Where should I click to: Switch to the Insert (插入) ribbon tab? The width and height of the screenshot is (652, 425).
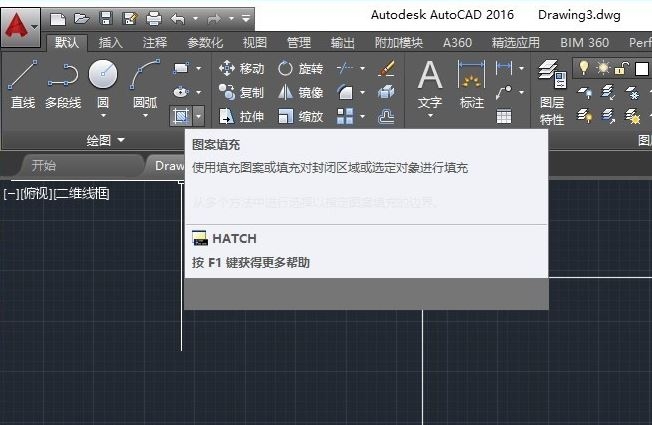coord(110,42)
